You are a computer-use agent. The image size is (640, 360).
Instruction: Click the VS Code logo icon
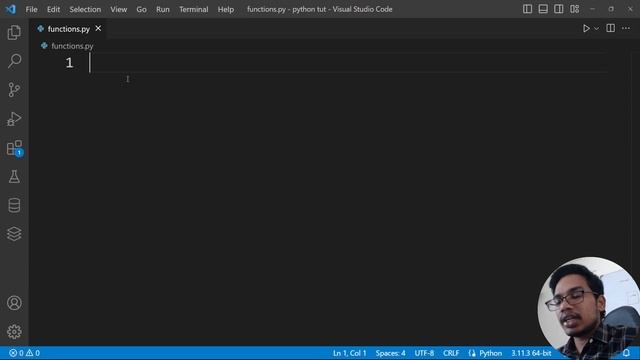[11, 9]
